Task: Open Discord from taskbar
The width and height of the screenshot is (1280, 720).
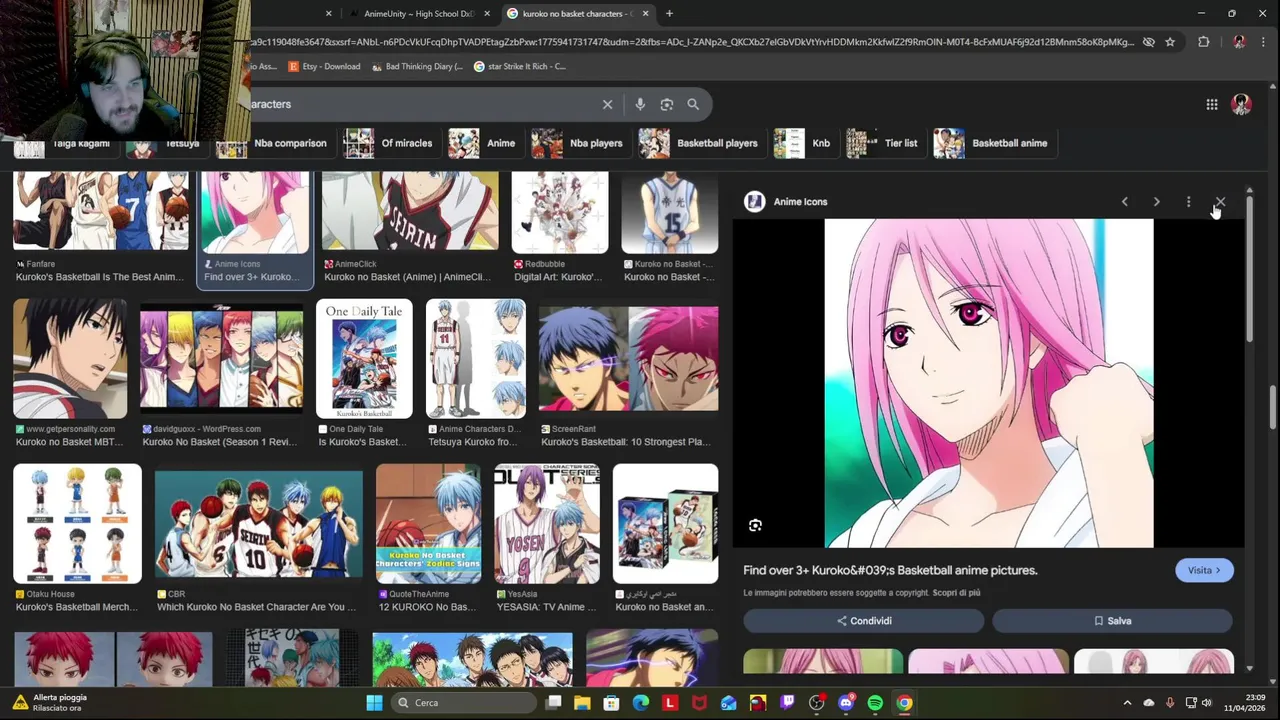Action: click(846, 703)
